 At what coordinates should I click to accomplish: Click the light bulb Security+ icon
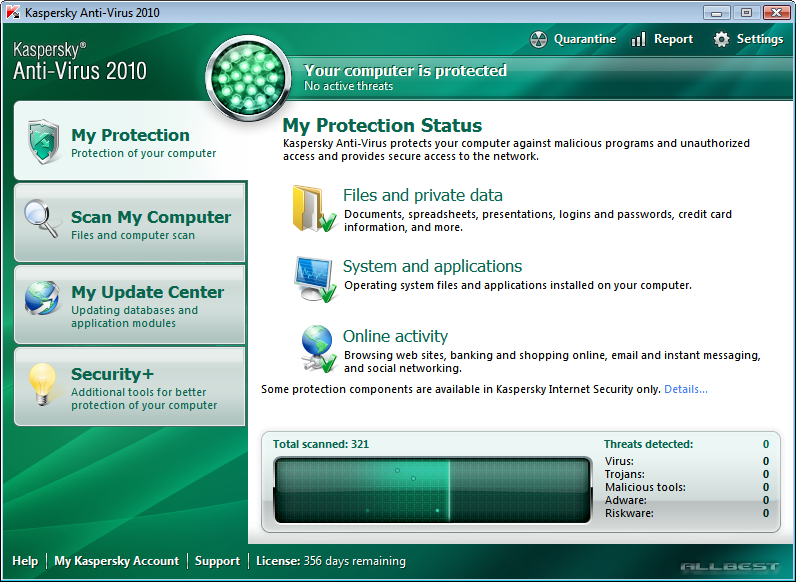coord(43,384)
